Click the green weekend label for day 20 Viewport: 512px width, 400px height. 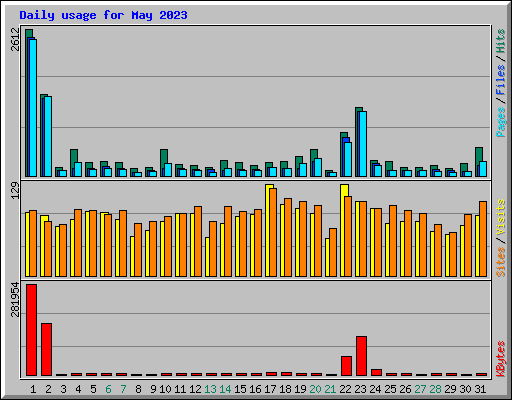[315, 389]
